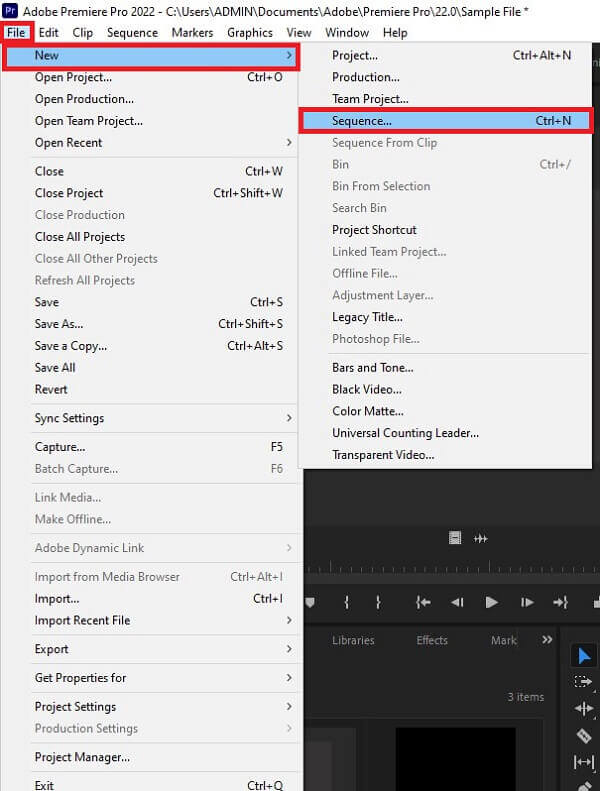Select the Track Select Forward tool
This screenshot has width=600, height=791.
click(x=583, y=682)
